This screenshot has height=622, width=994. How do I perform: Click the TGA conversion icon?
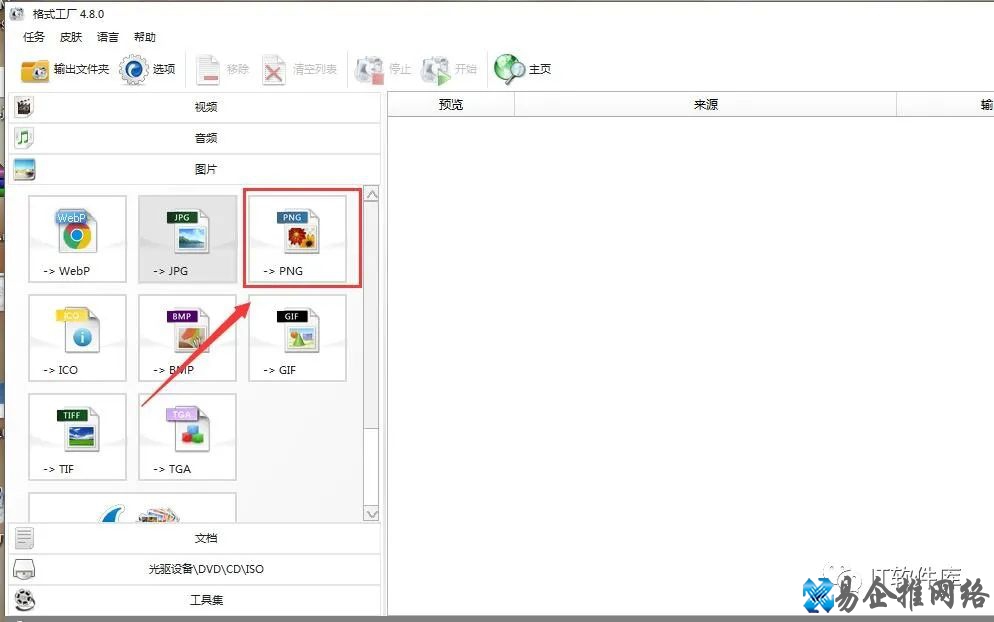point(187,436)
